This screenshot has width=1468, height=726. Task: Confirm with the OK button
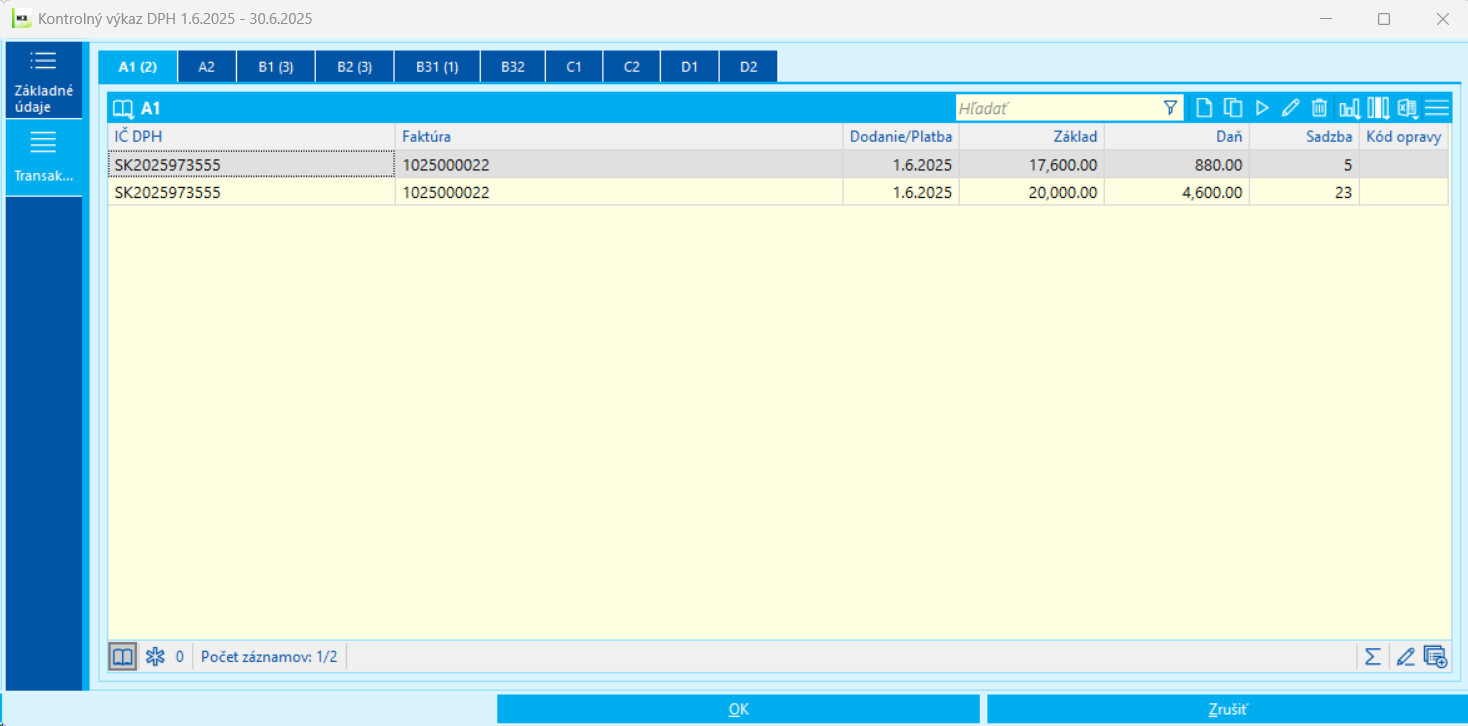(x=738, y=709)
